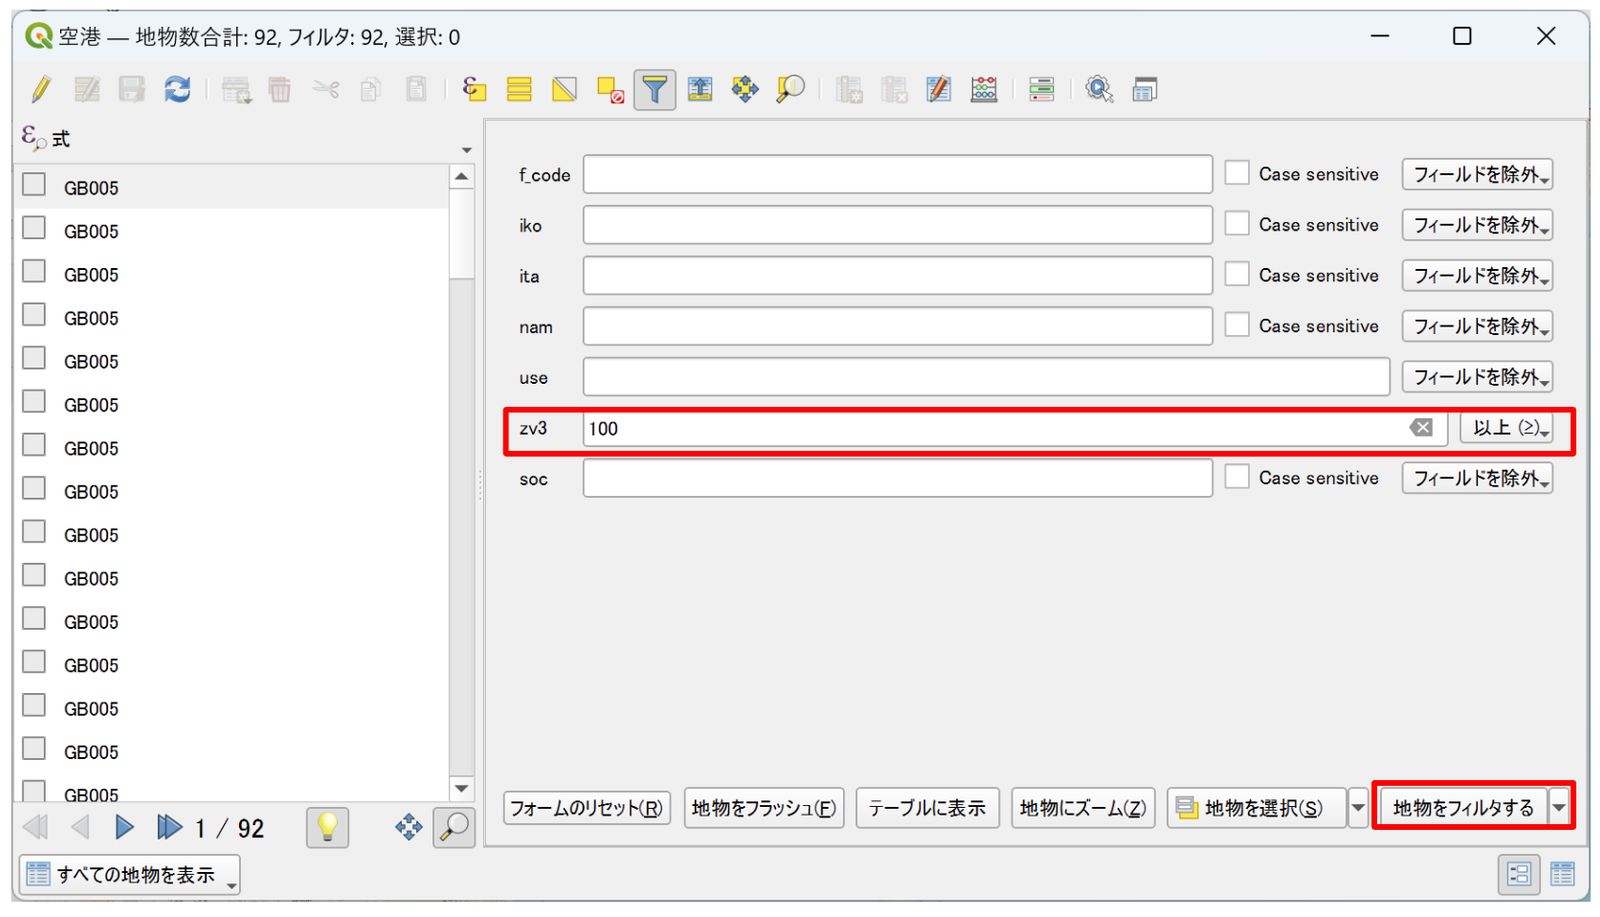Enable Case sensitive for nam field
Image resolution: width=1600 pixels, height=917 pixels.
tap(1237, 325)
